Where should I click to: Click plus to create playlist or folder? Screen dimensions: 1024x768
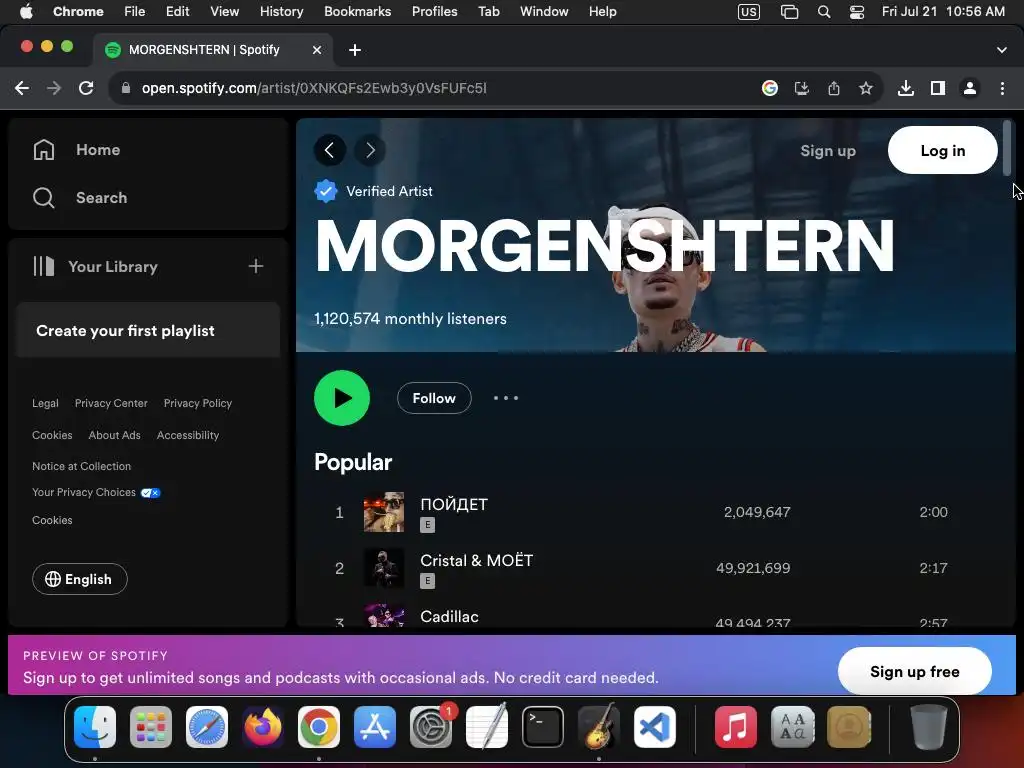256,266
